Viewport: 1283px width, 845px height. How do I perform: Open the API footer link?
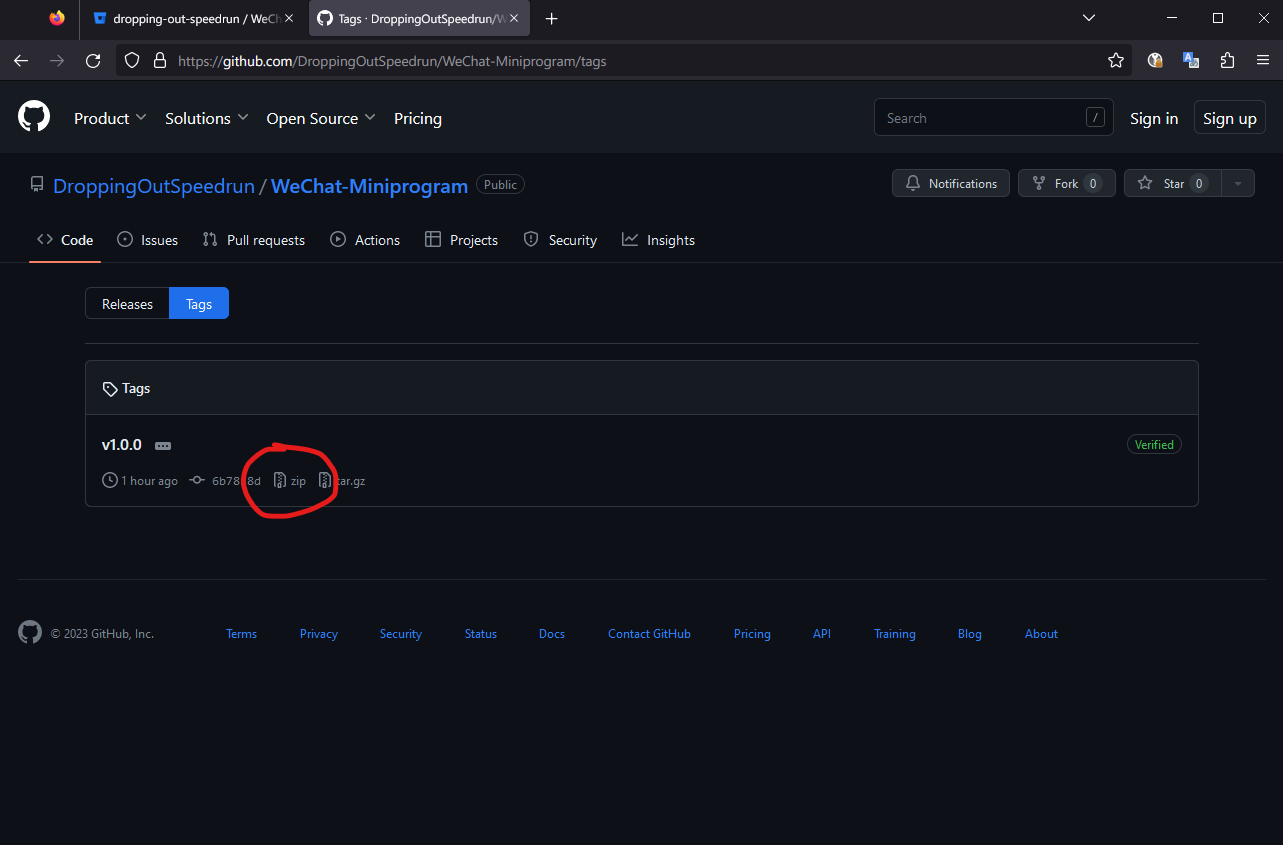(x=822, y=634)
